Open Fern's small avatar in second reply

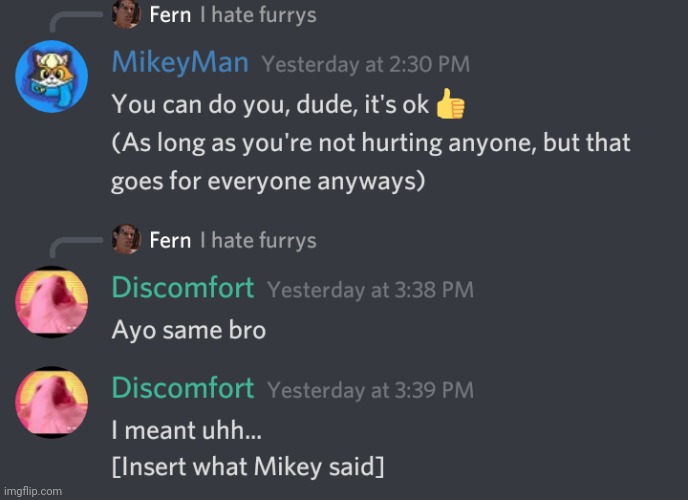click(x=126, y=239)
